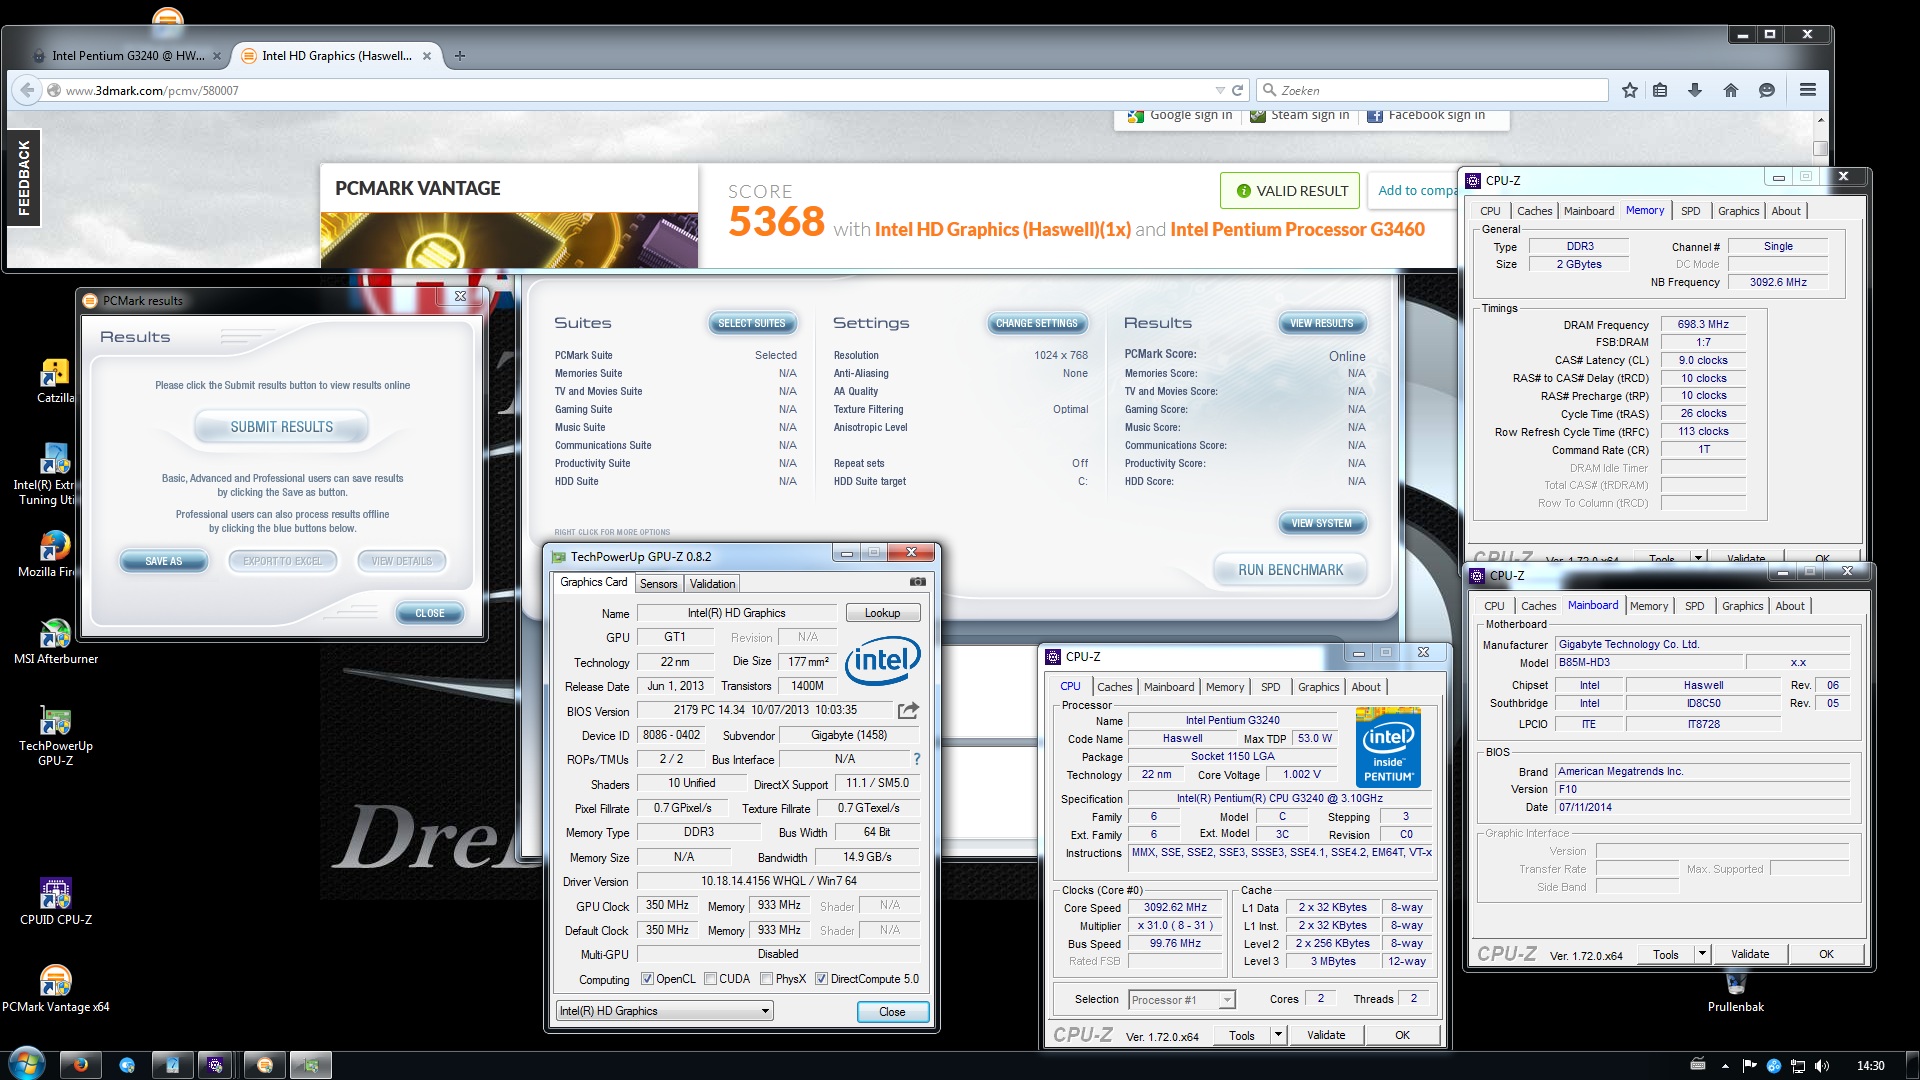Open CPUID CPU-Z desktop icon
1920x1080 pixels.
coord(56,901)
